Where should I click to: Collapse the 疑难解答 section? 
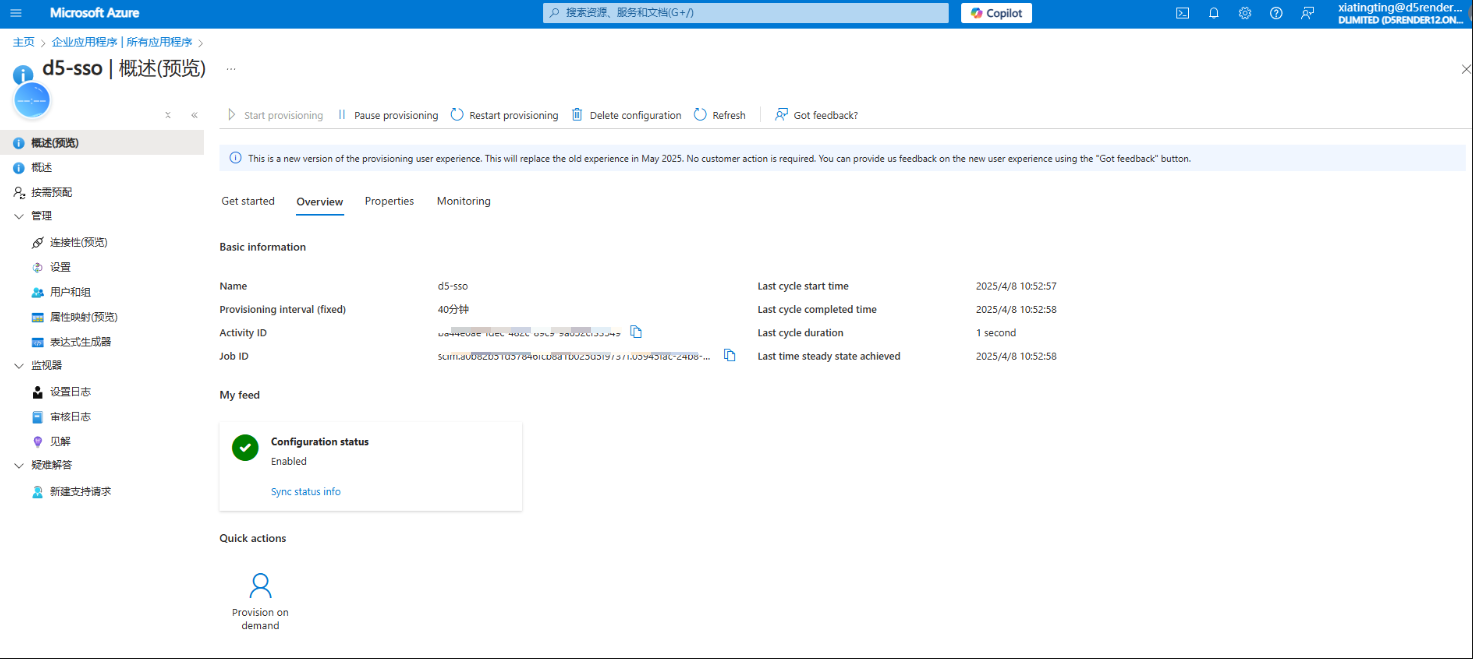(x=19, y=465)
